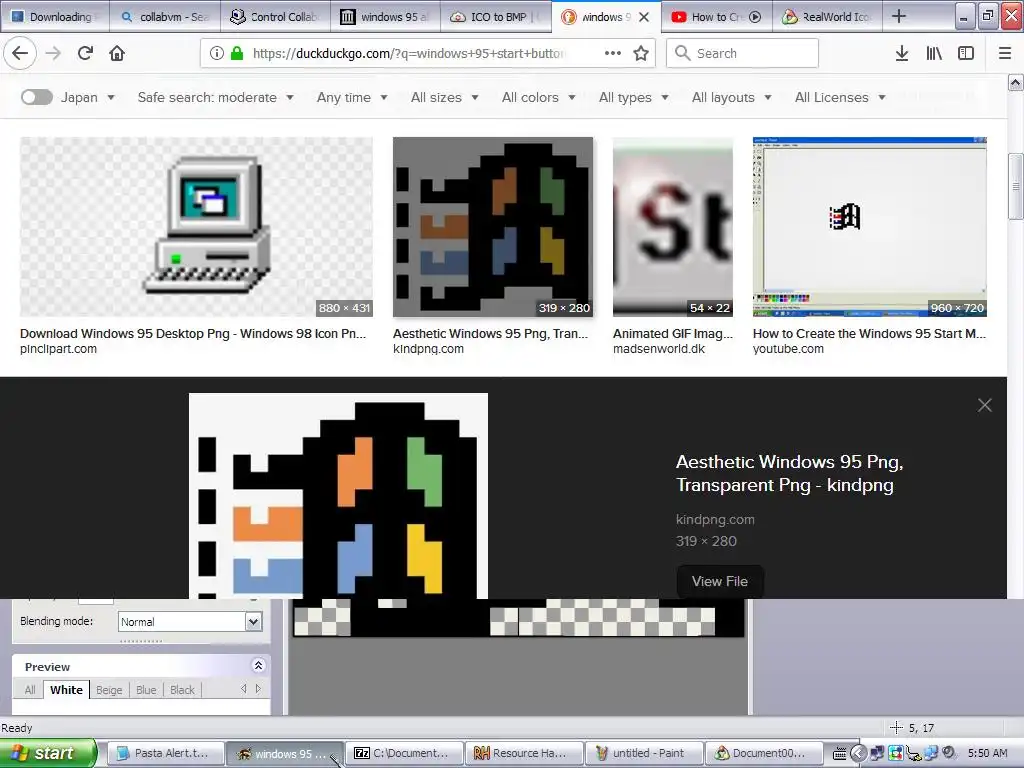Switch to untitled - Paint taskbar window
This screenshot has height=768, width=1024.
point(644,753)
